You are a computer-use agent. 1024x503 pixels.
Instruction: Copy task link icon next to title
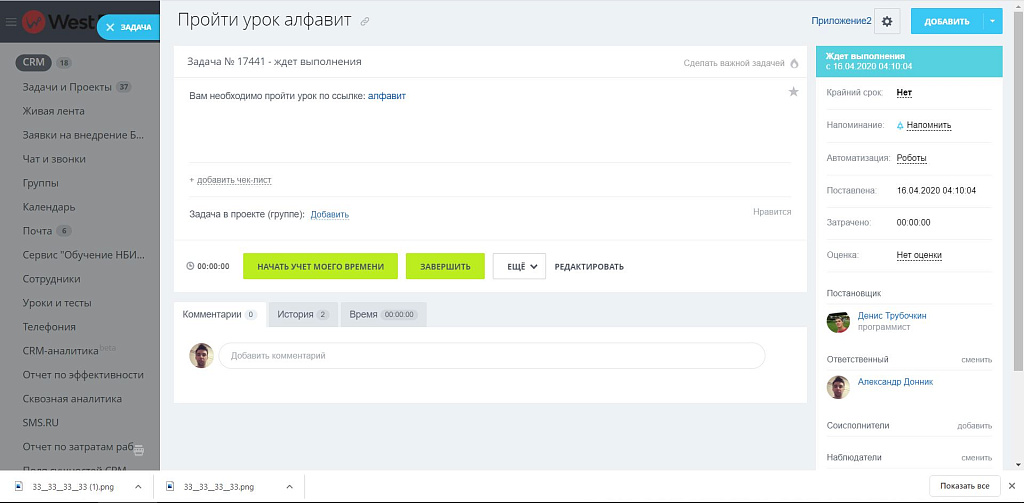365,21
